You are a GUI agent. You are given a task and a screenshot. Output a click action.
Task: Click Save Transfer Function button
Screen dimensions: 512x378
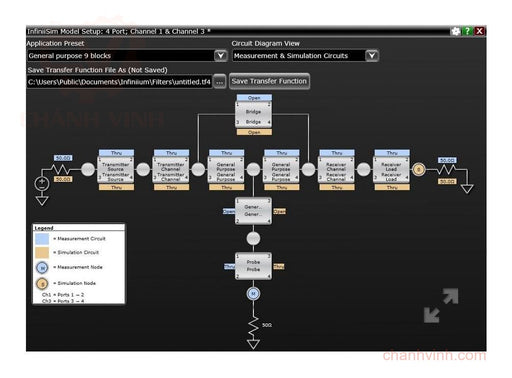[x=269, y=81]
